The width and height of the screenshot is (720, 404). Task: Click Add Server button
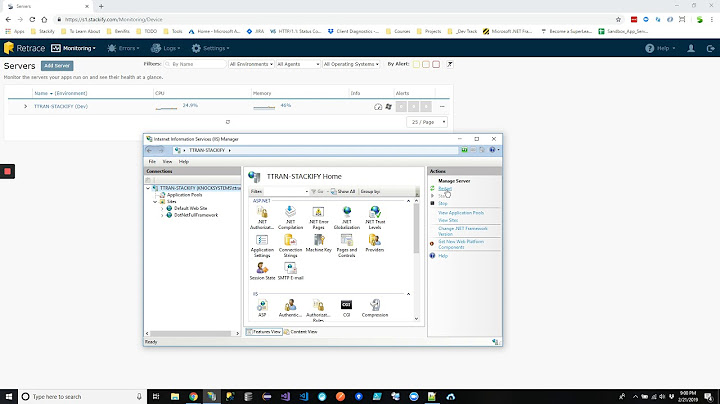[x=57, y=66]
